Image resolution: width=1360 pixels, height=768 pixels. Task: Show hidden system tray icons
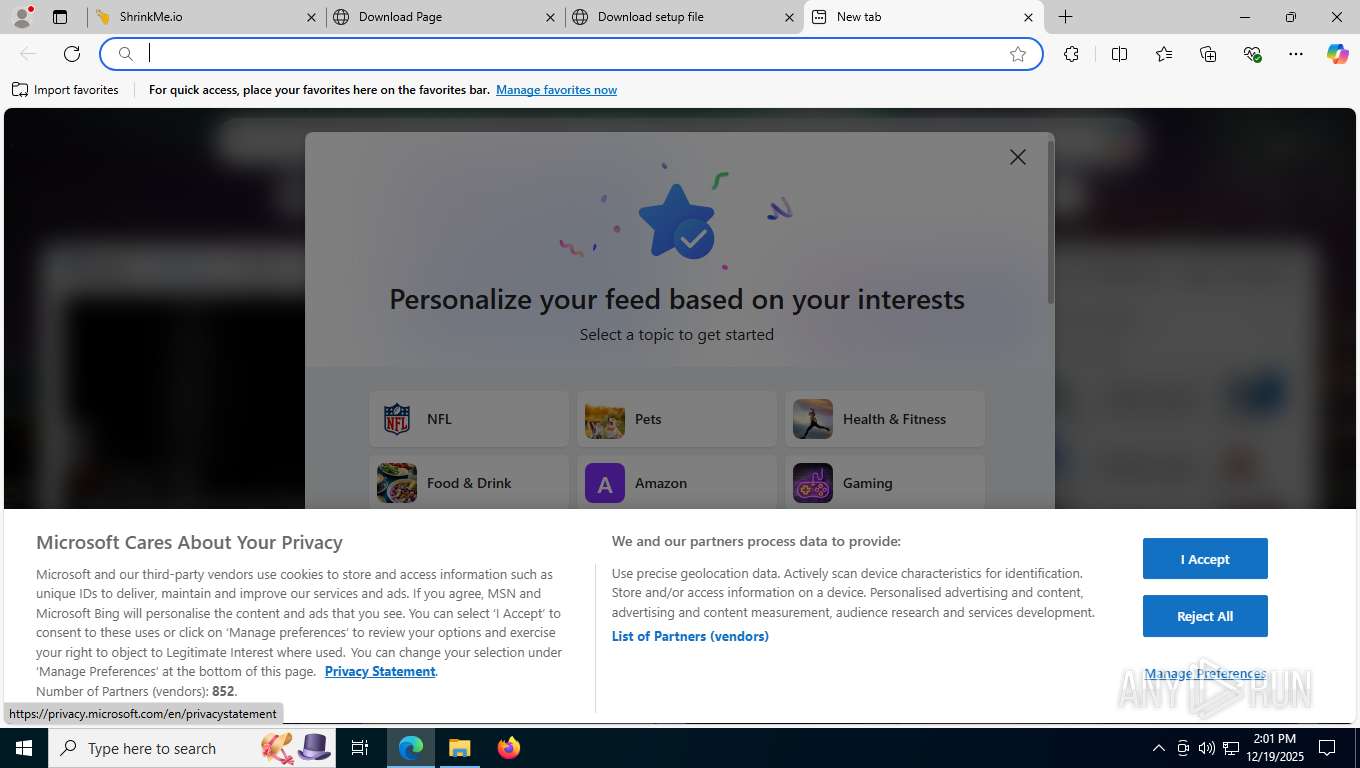click(x=1159, y=748)
